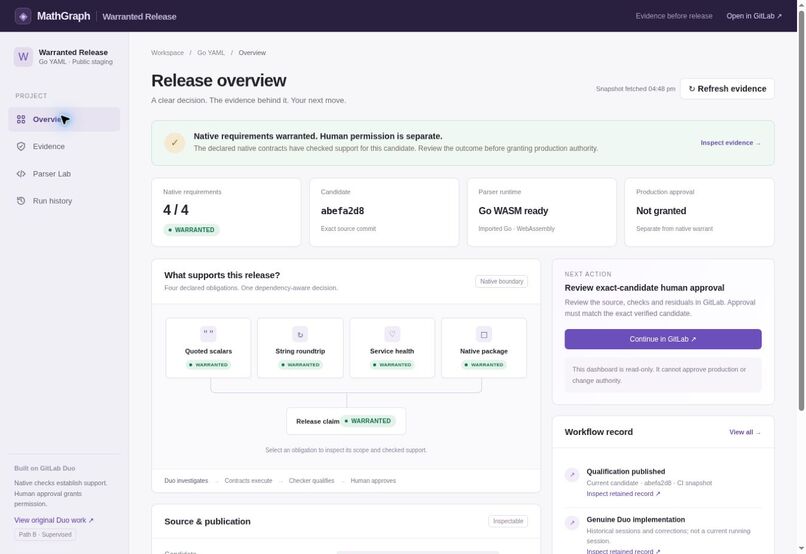Click the MathGraph logo icon
806x554 pixels.
click(x=23, y=16)
